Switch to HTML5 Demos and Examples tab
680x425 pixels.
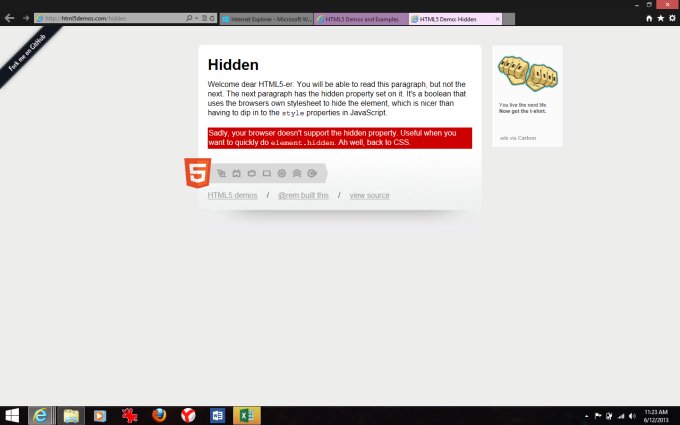[361, 19]
